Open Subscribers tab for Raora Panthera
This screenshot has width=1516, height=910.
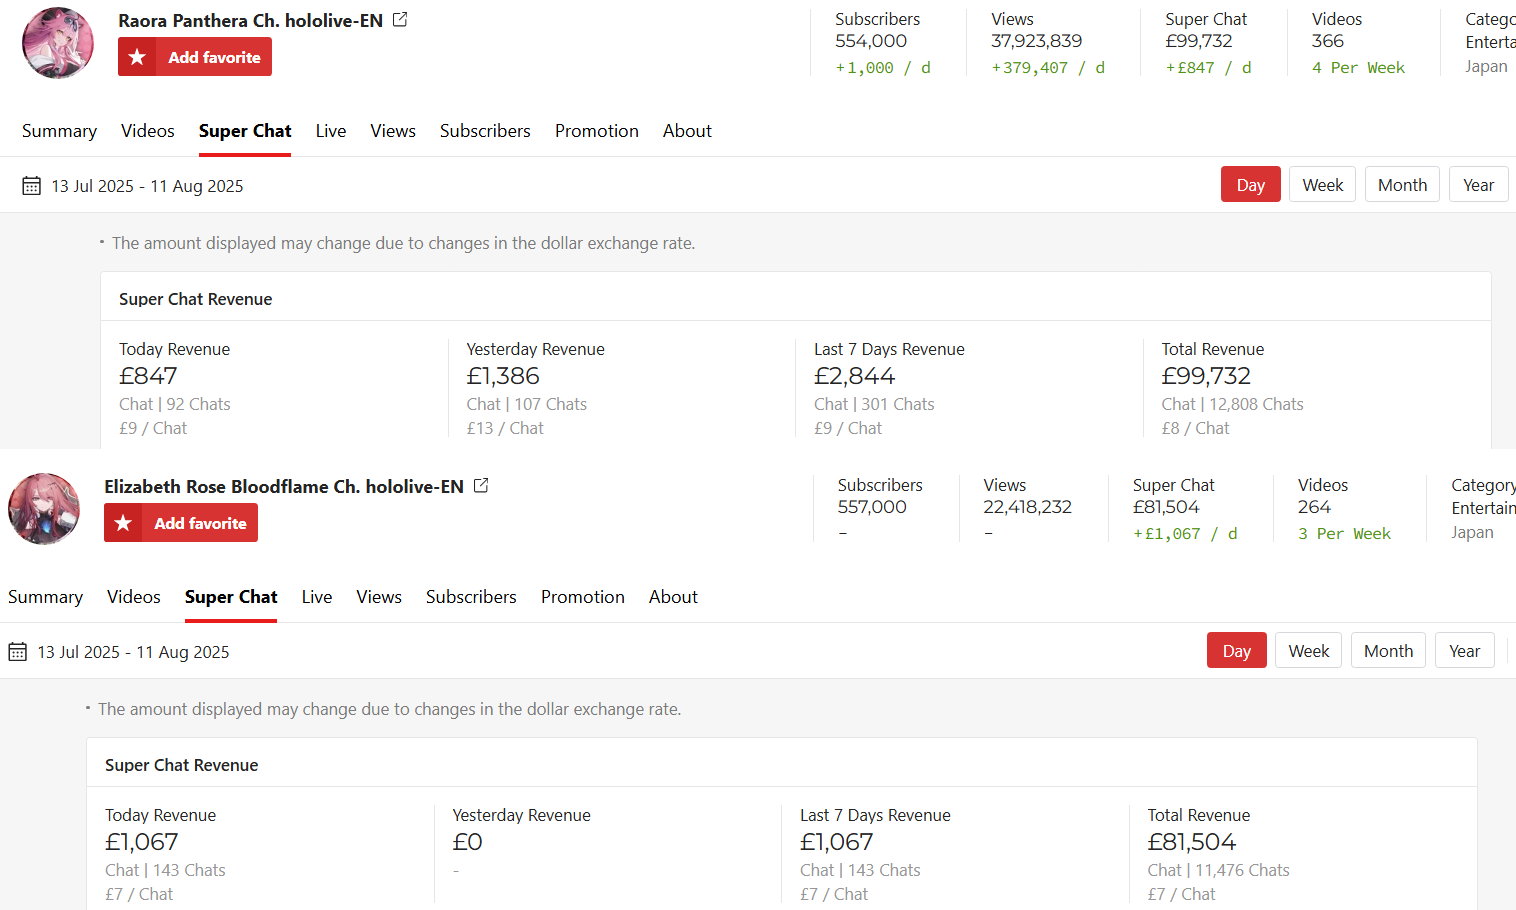(485, 131)
